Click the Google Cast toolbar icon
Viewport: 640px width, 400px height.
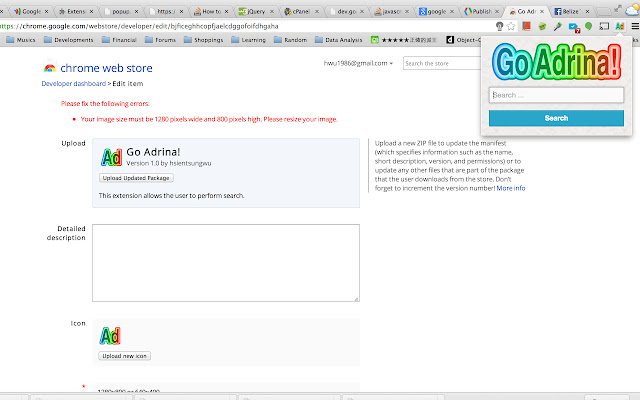point(604,26)
